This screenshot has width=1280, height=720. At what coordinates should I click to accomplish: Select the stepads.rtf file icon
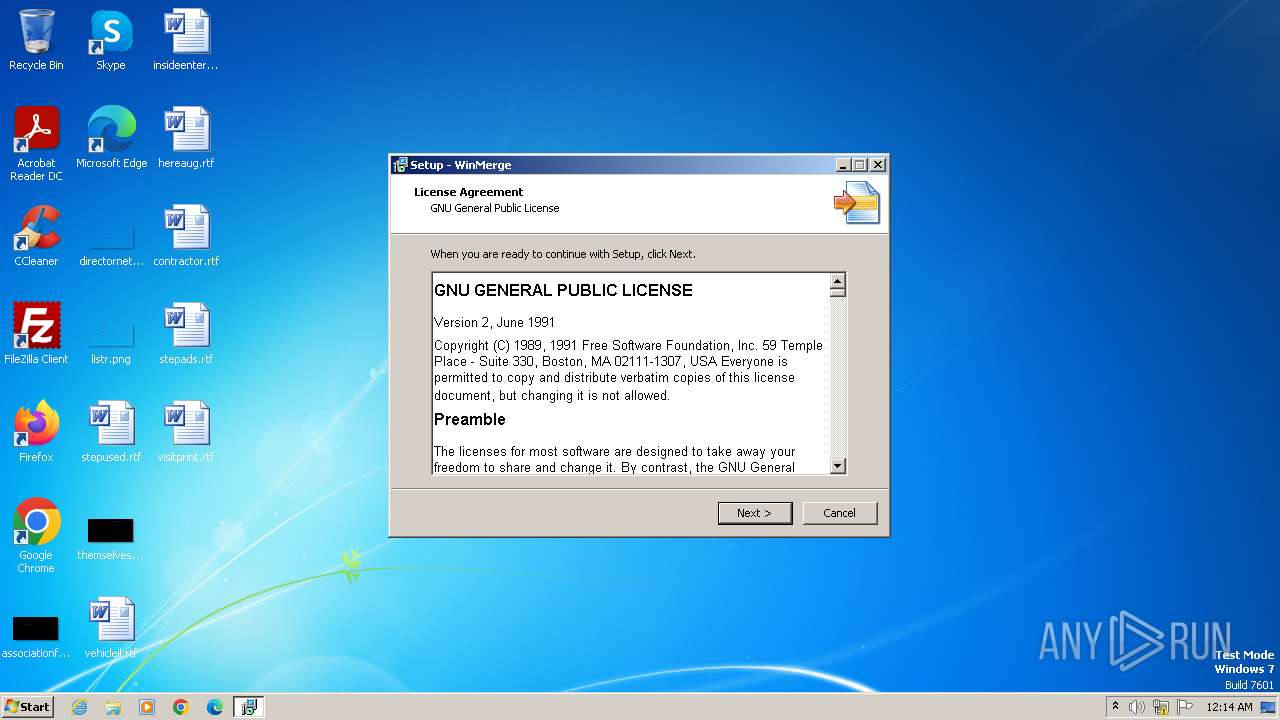(x=186, y=334)
